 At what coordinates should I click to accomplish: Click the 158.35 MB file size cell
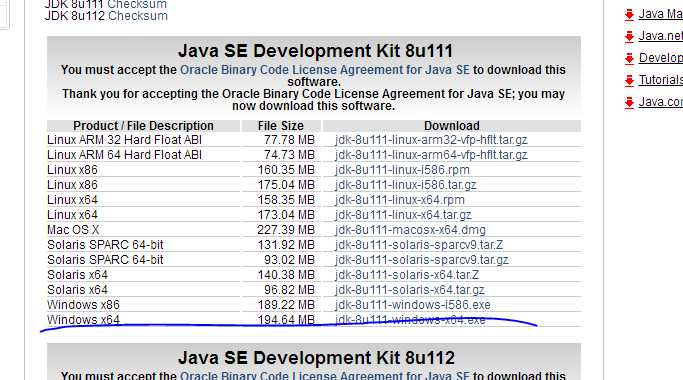(286, 200)
